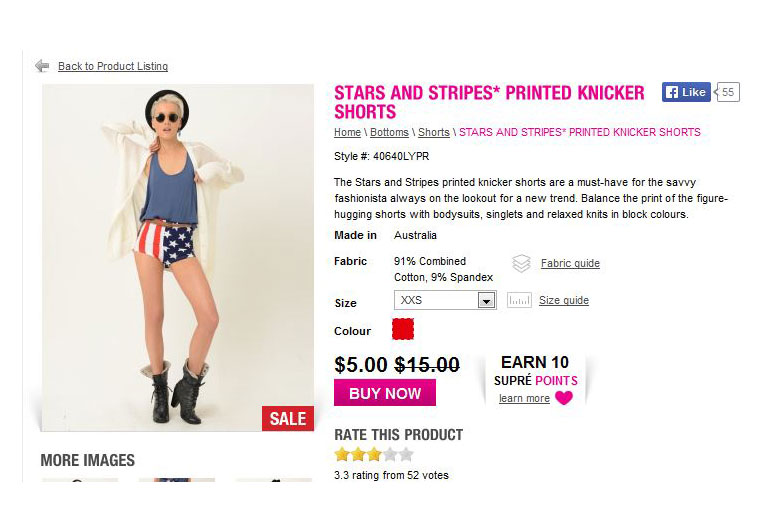Click the main product photo
This screenshot has width=770, height=530.
(177, 257)
